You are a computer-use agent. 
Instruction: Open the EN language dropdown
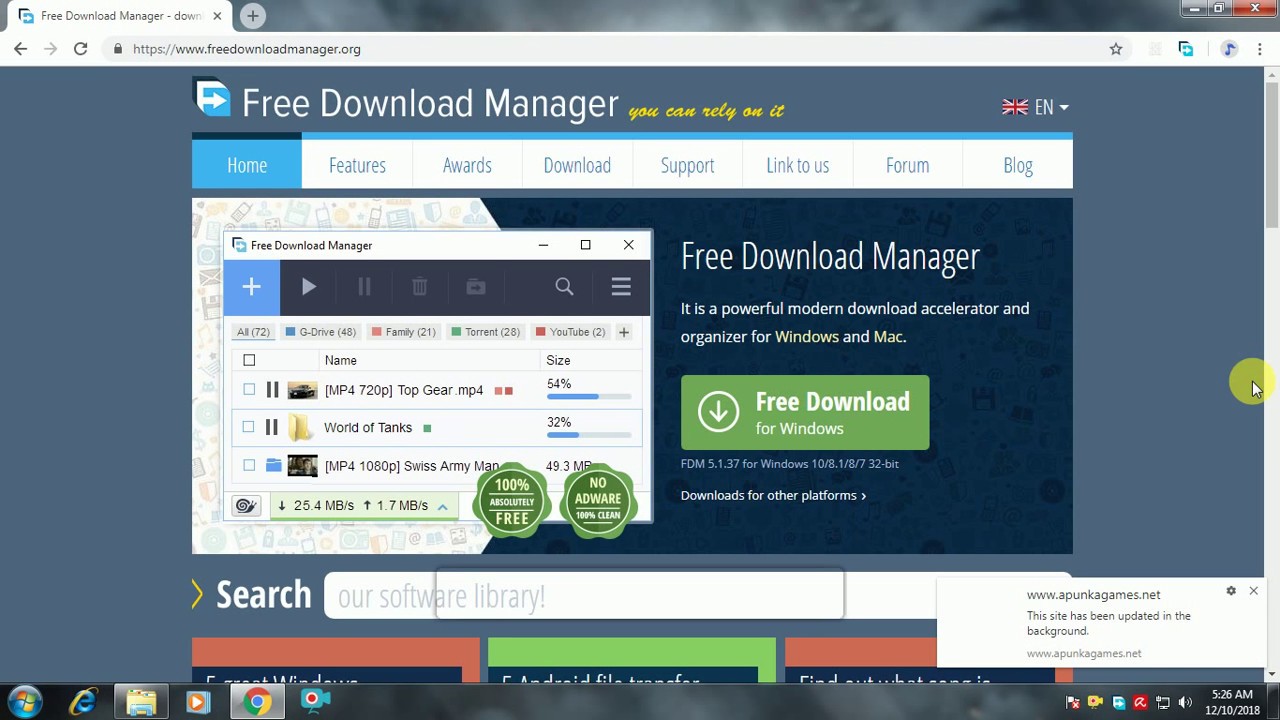coord(1035,107)
